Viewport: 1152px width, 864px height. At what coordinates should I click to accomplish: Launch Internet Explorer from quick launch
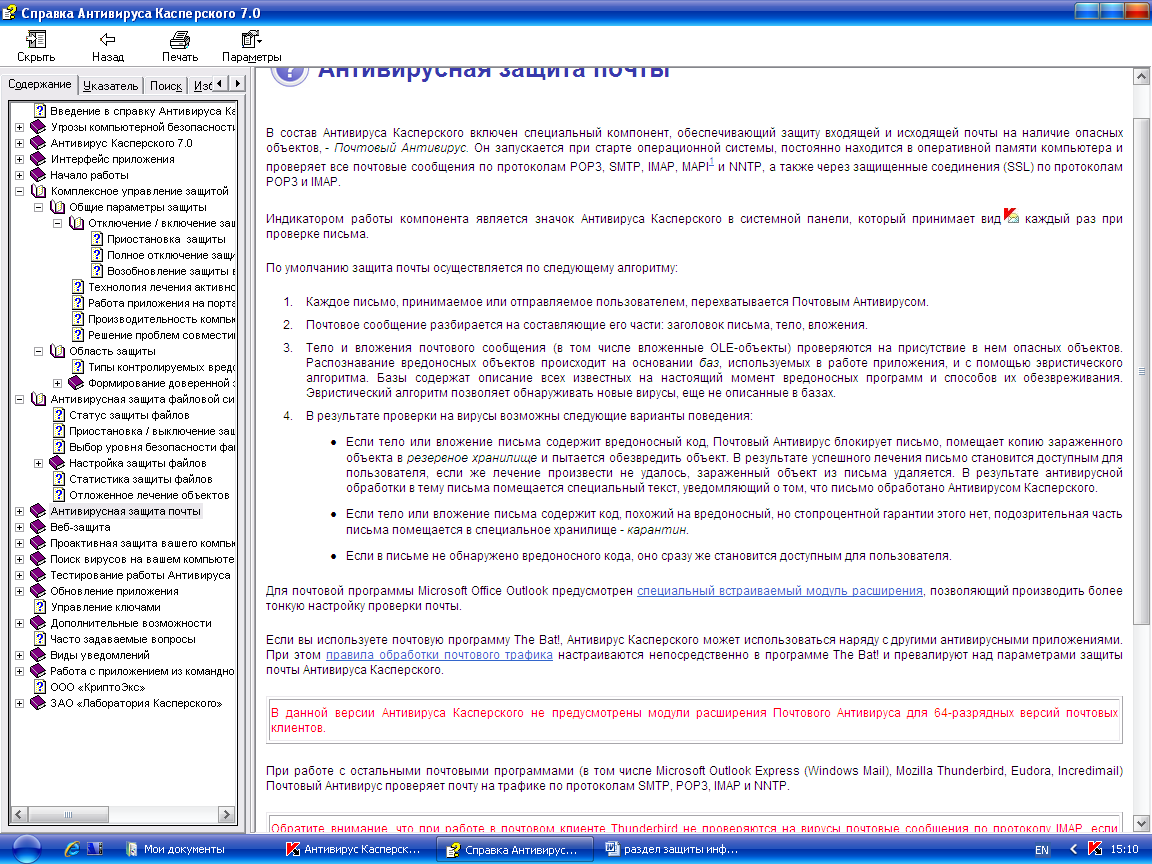coord(72,849)
